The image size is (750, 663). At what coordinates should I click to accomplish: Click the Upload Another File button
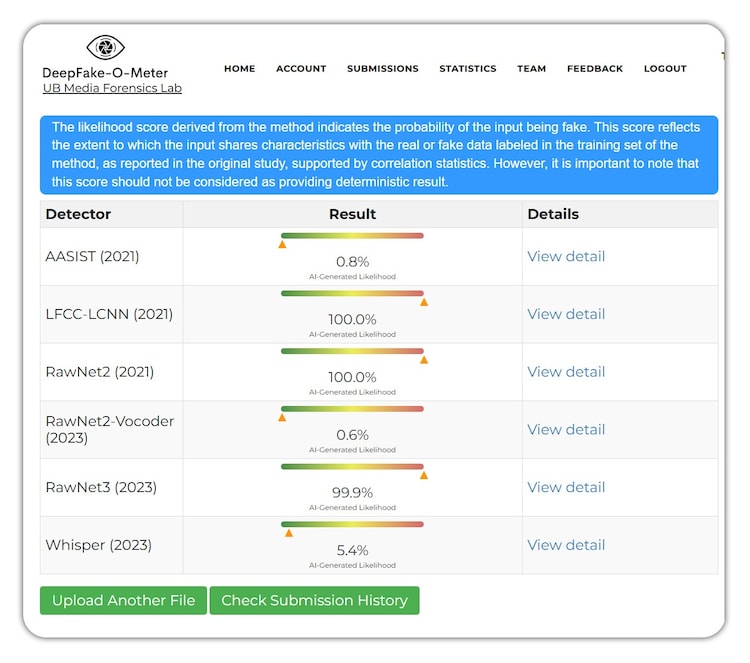(x=123, y=600)
